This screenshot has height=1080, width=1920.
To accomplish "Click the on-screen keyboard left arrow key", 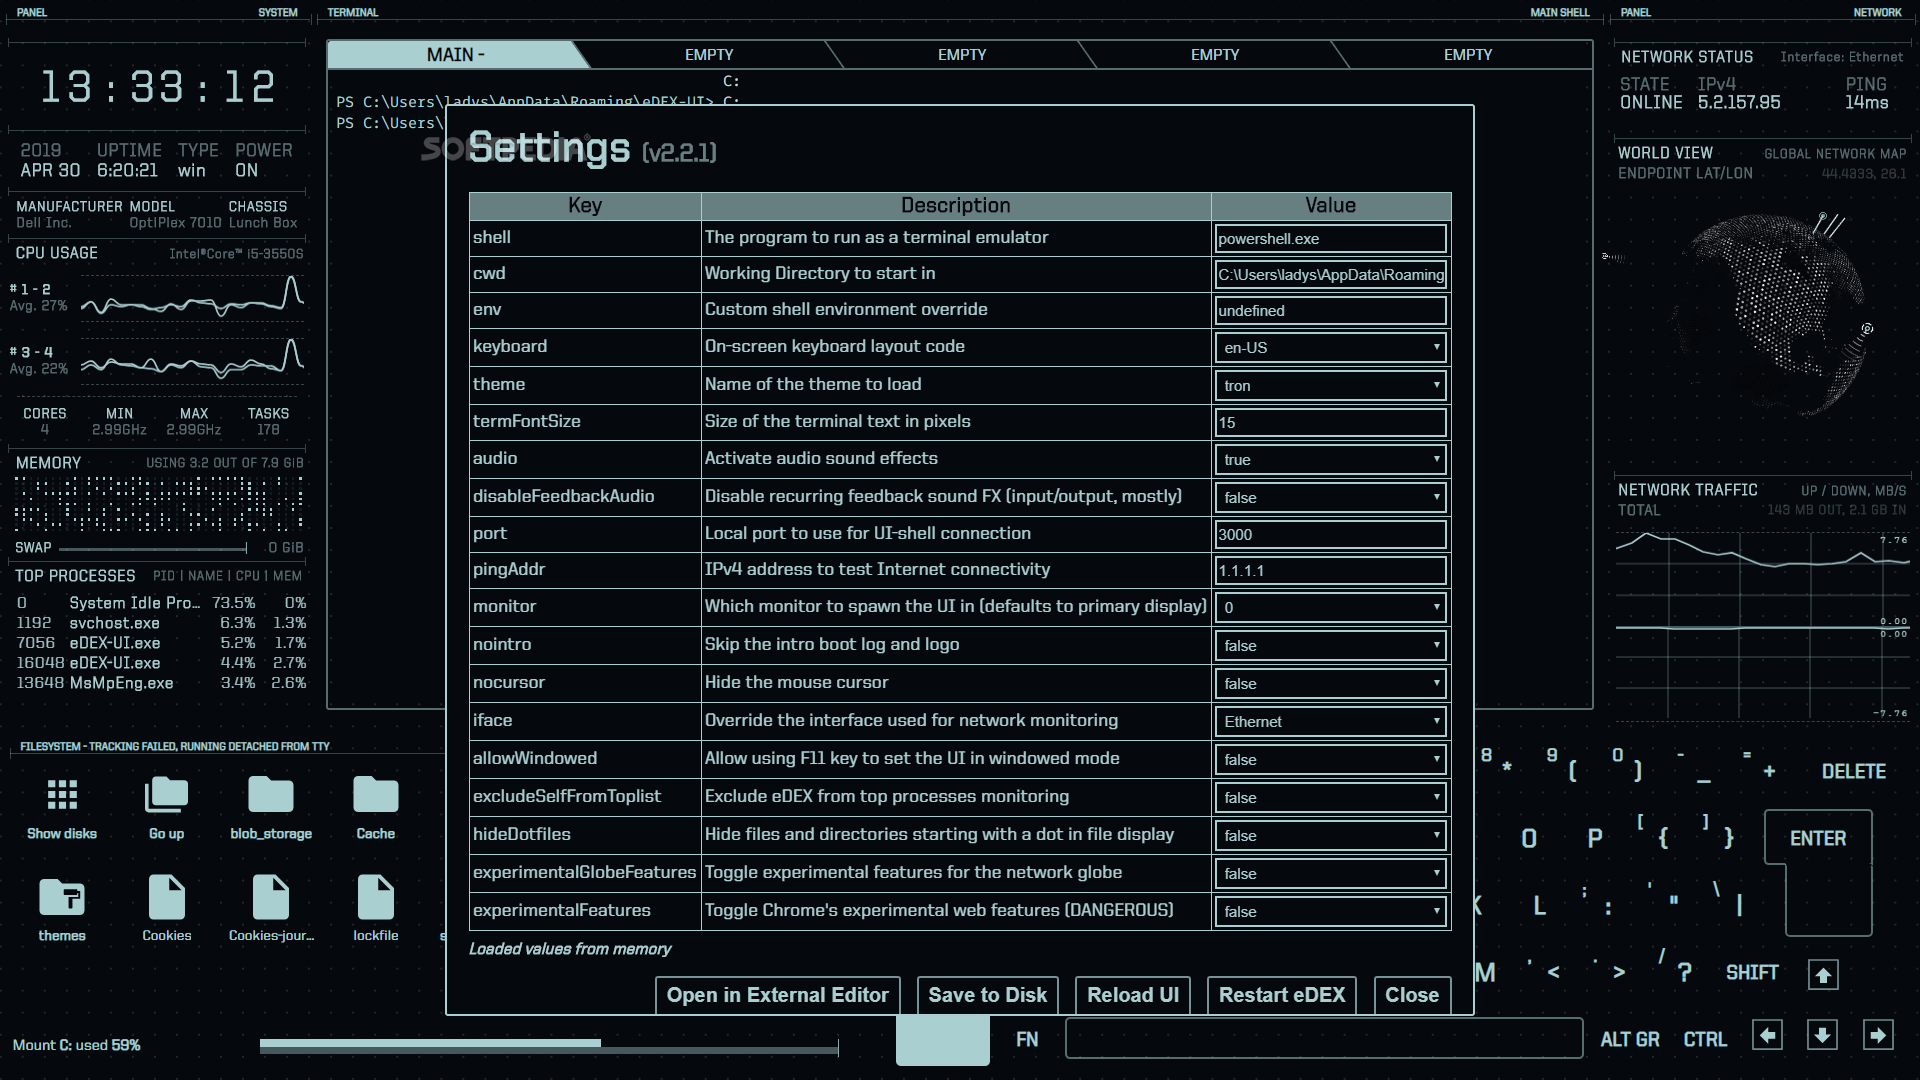I will (x=1768, y=1036).
